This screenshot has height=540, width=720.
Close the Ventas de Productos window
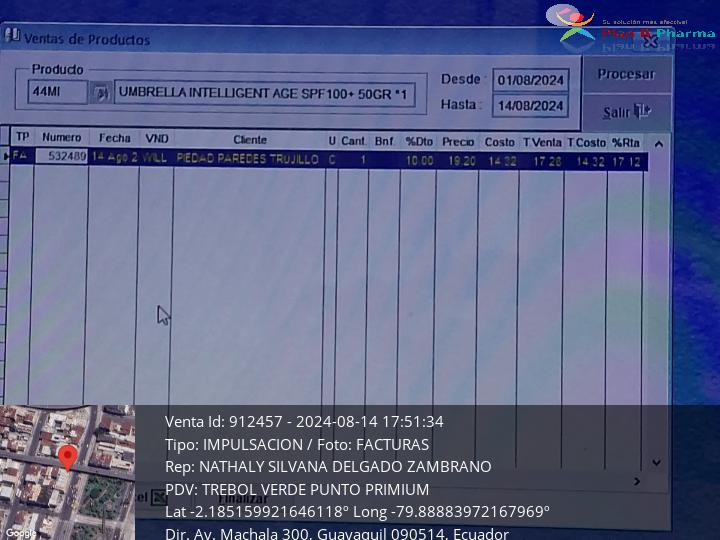point(650,41)
